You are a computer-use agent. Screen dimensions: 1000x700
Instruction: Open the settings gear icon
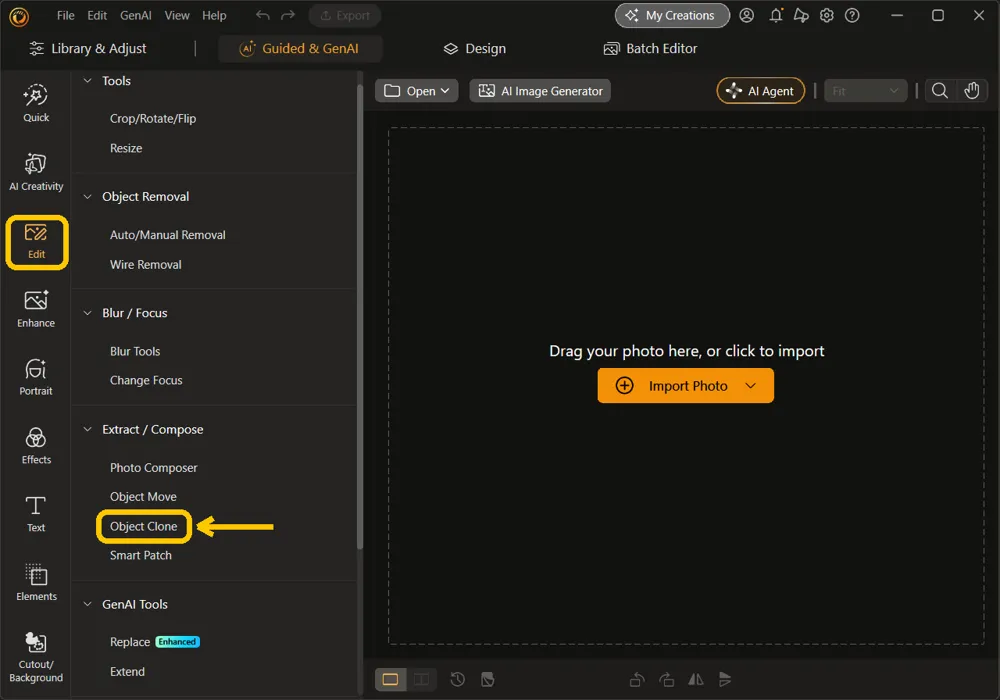pyautogui.click(x=827, y=15)
